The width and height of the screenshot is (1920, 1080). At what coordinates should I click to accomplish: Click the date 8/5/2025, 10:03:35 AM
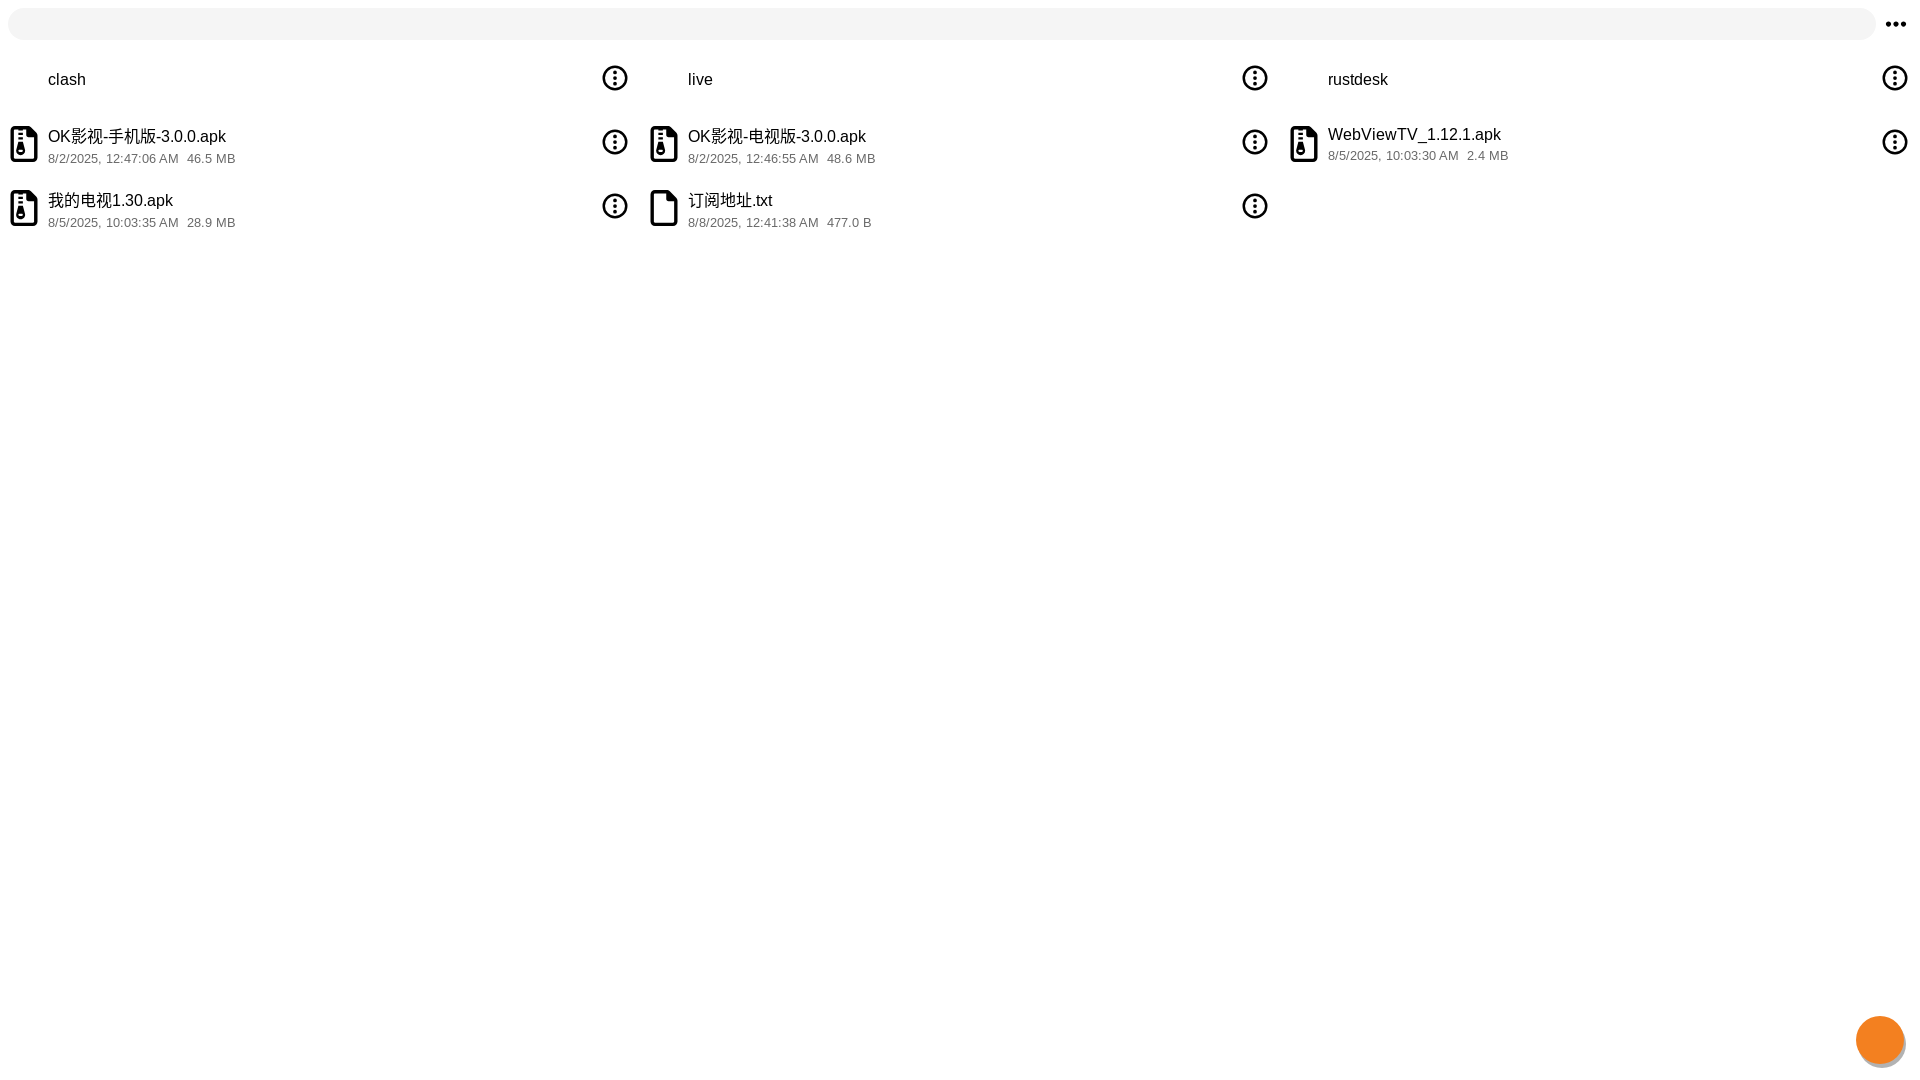tap(113, 223)
